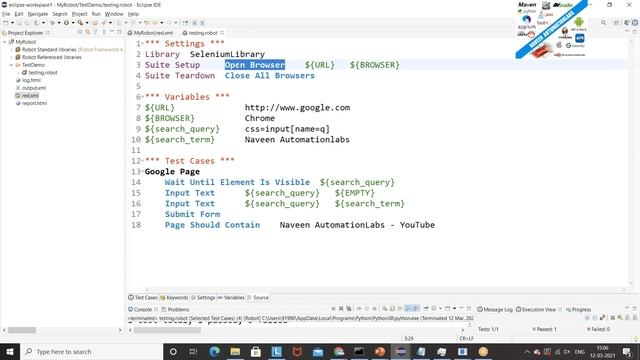This screenshot has width=640, height=360.
Task: Toggle Word Wrap in the Console toolbar
Action: [x=400, y=309]
